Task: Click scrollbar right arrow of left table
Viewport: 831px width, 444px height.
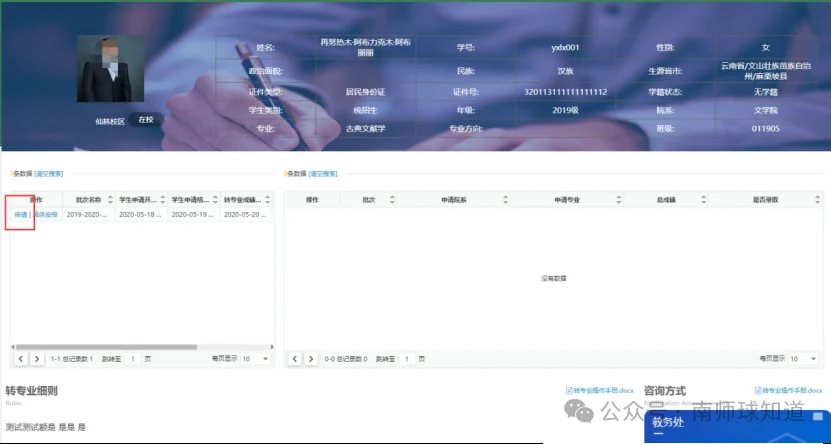Action: [x=272, y=347]
